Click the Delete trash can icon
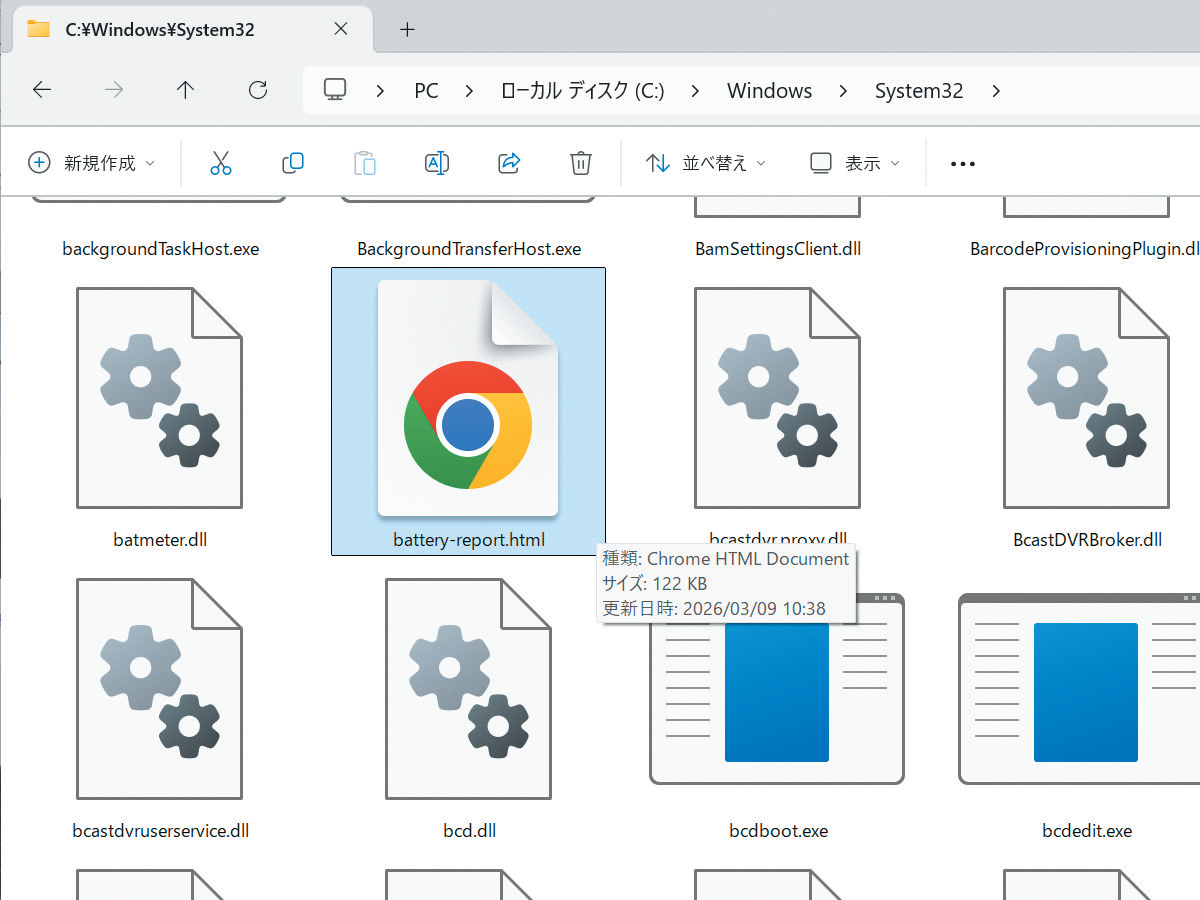This screenshot has height=900, width=1200. (x=581, y=163)
